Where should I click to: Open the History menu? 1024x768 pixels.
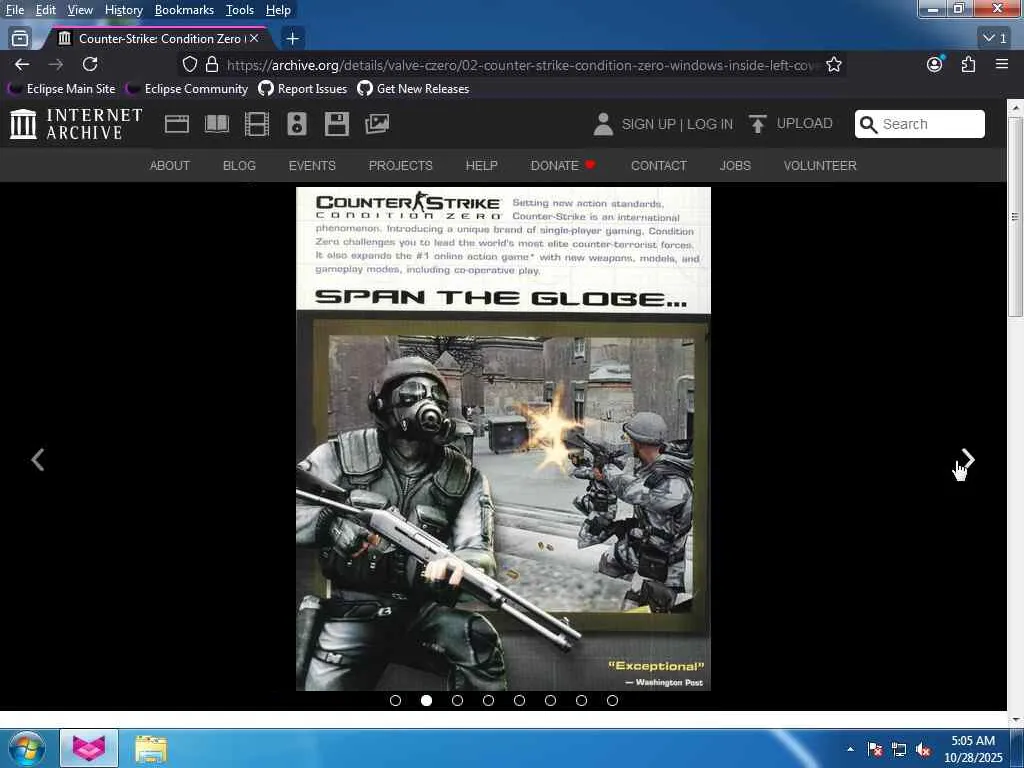pyautogui.click(x=124, y=10)
